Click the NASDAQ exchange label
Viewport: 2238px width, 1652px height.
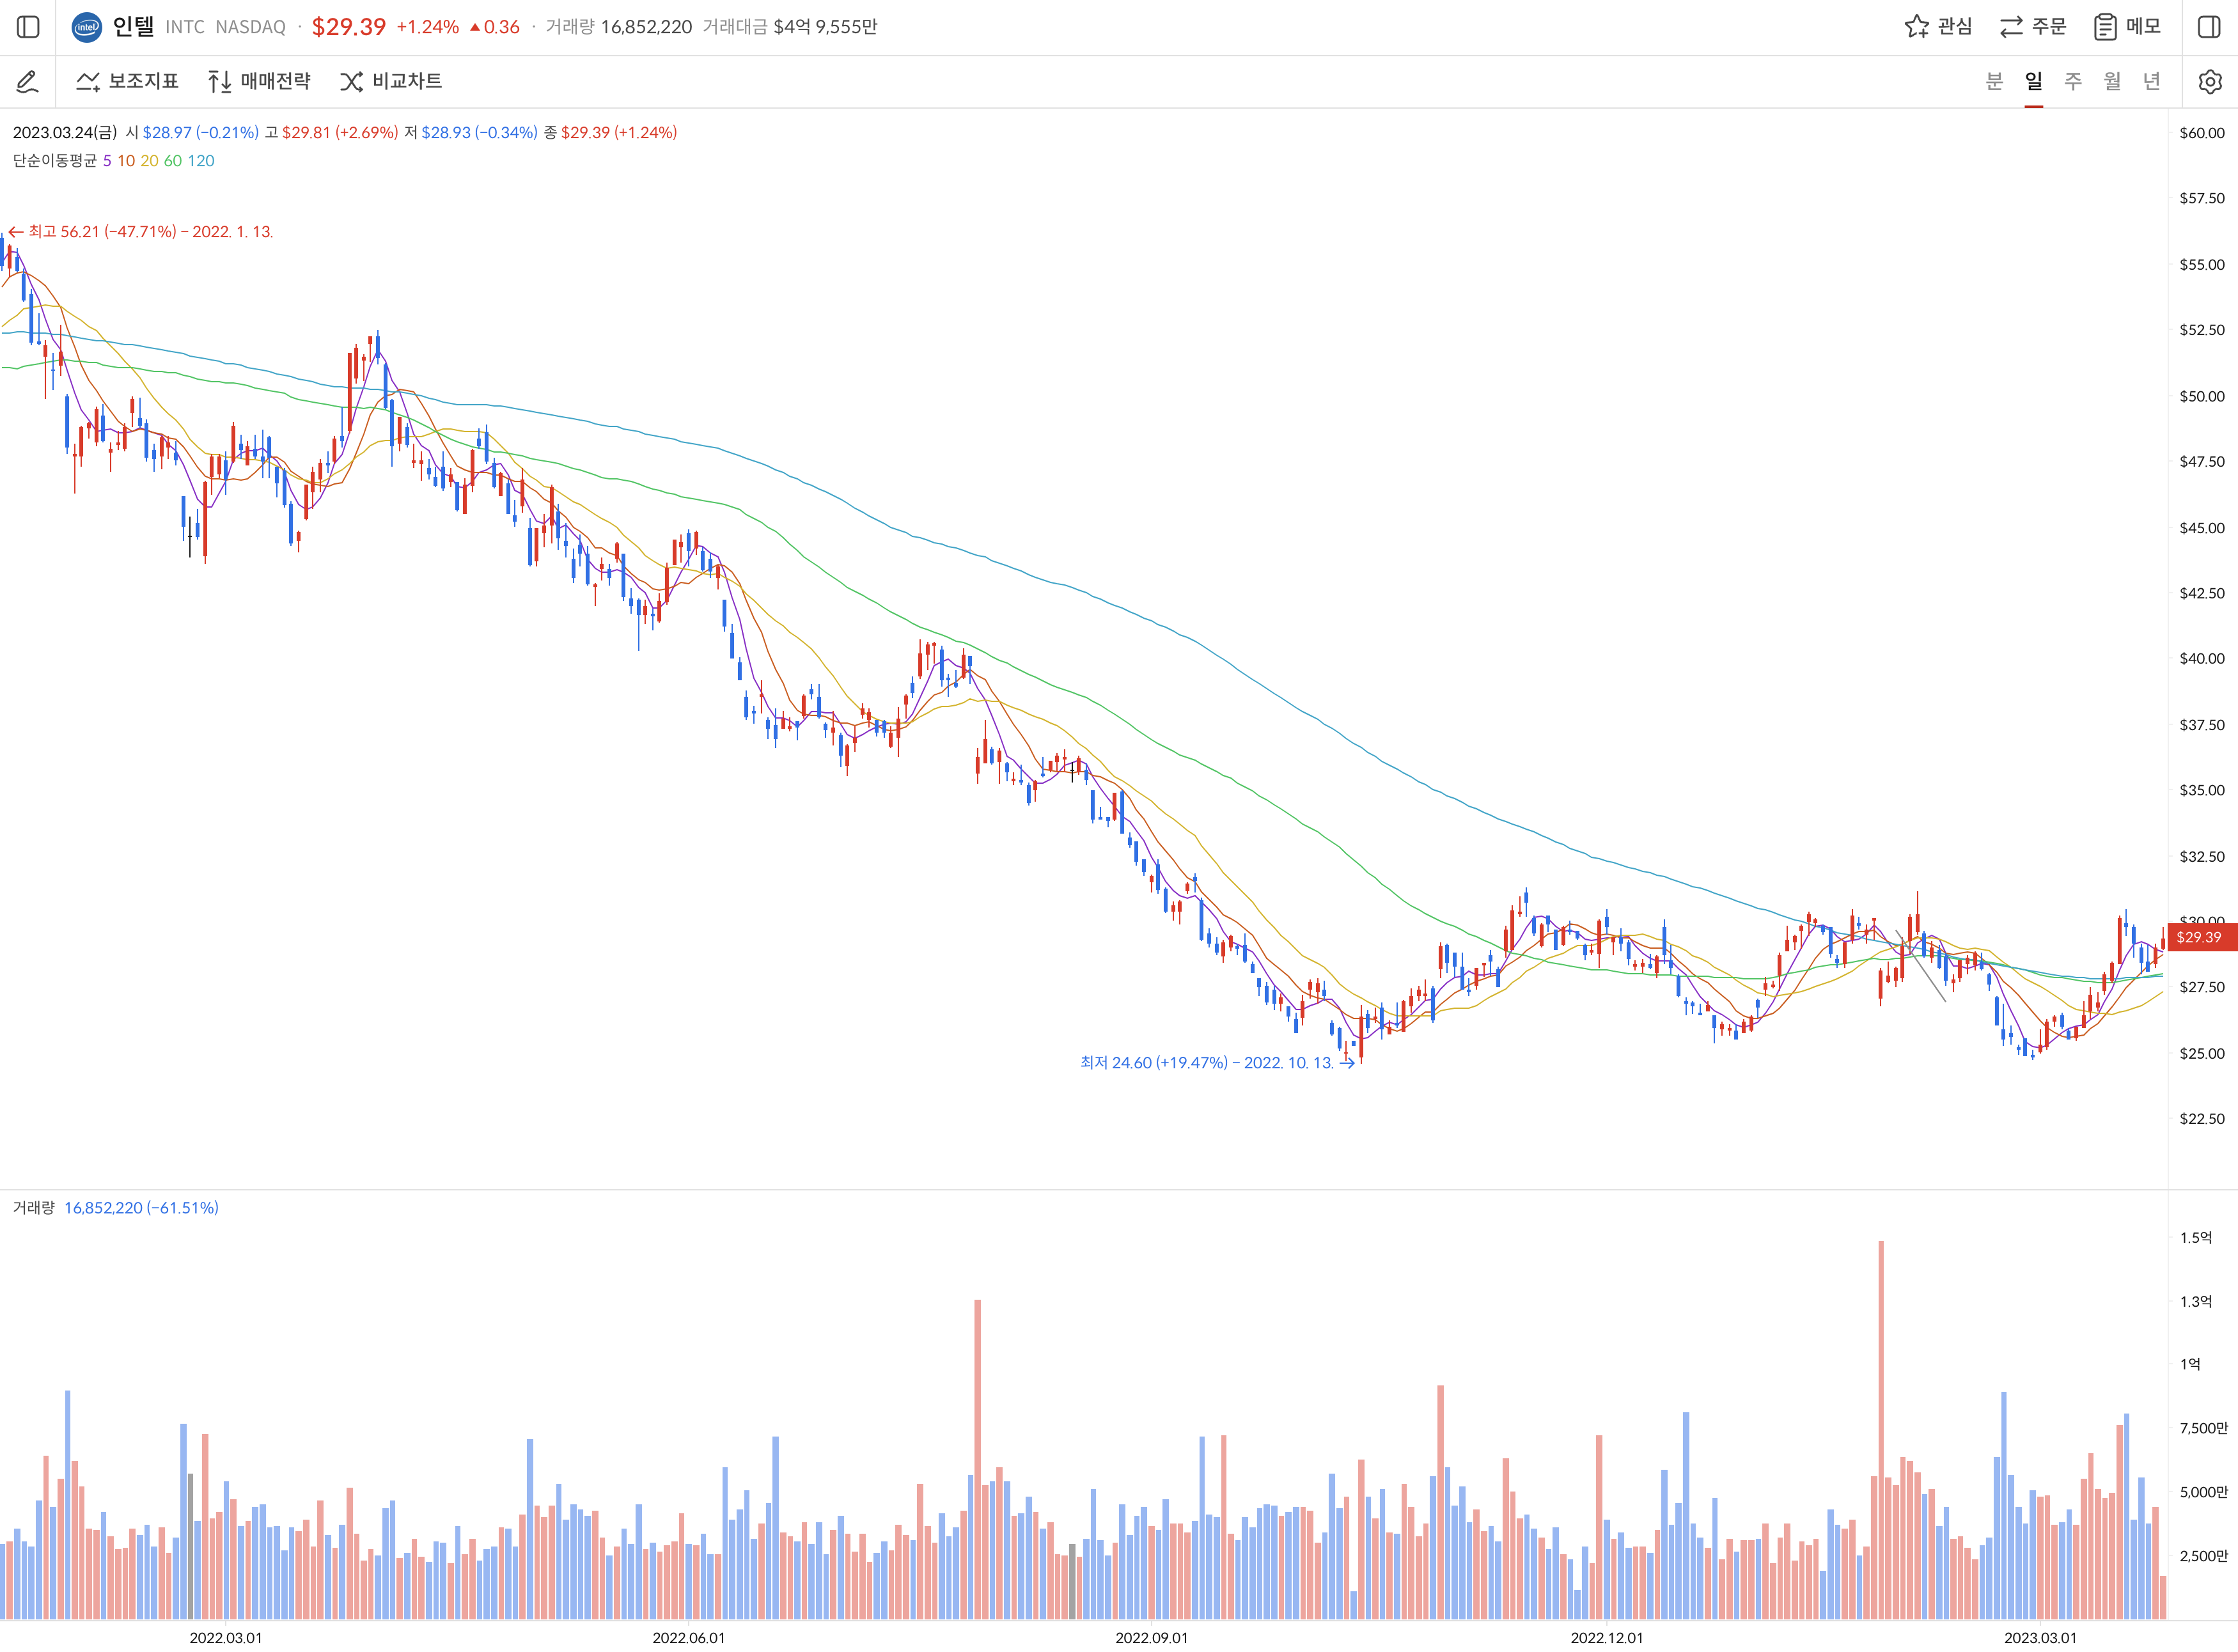pos(251,27)
